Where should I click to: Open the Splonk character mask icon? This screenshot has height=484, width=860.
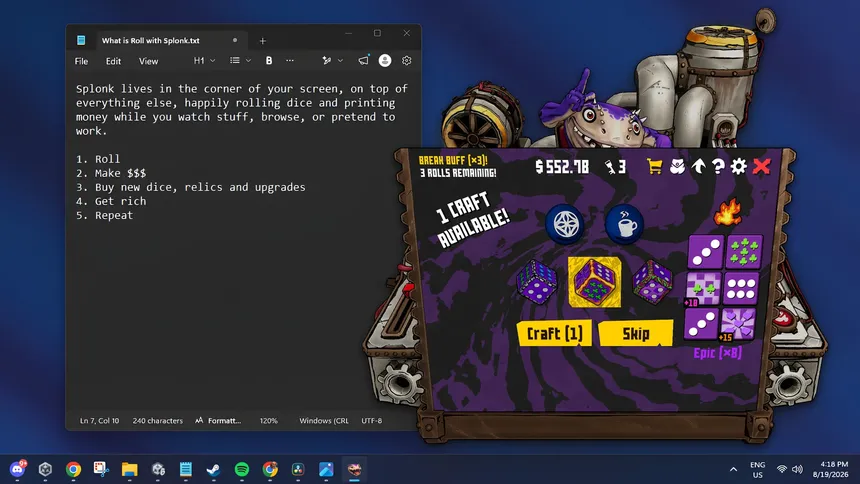tap(677, 166)
